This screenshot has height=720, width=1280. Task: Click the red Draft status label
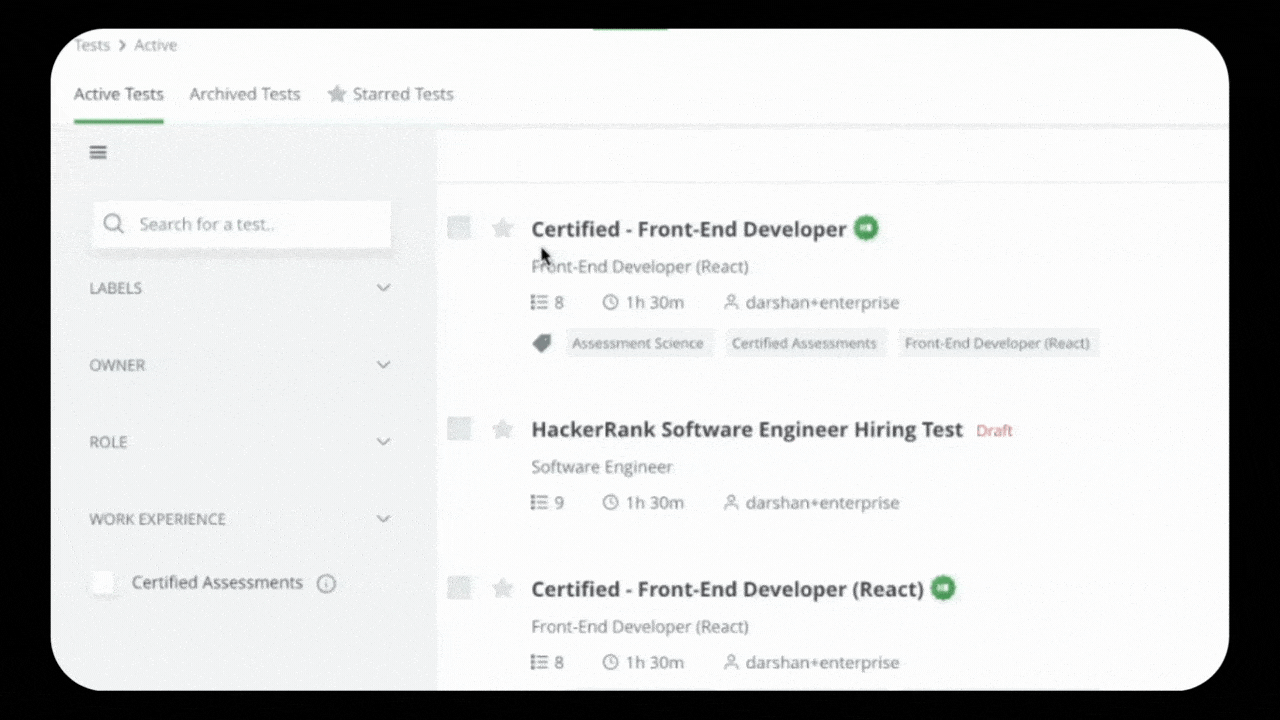point(994,431)
